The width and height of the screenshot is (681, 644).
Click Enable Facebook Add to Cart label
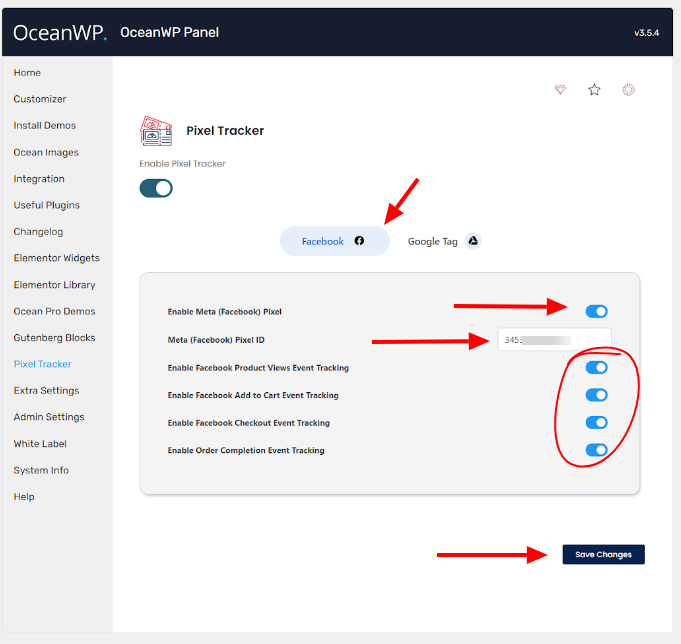[253, 395]
